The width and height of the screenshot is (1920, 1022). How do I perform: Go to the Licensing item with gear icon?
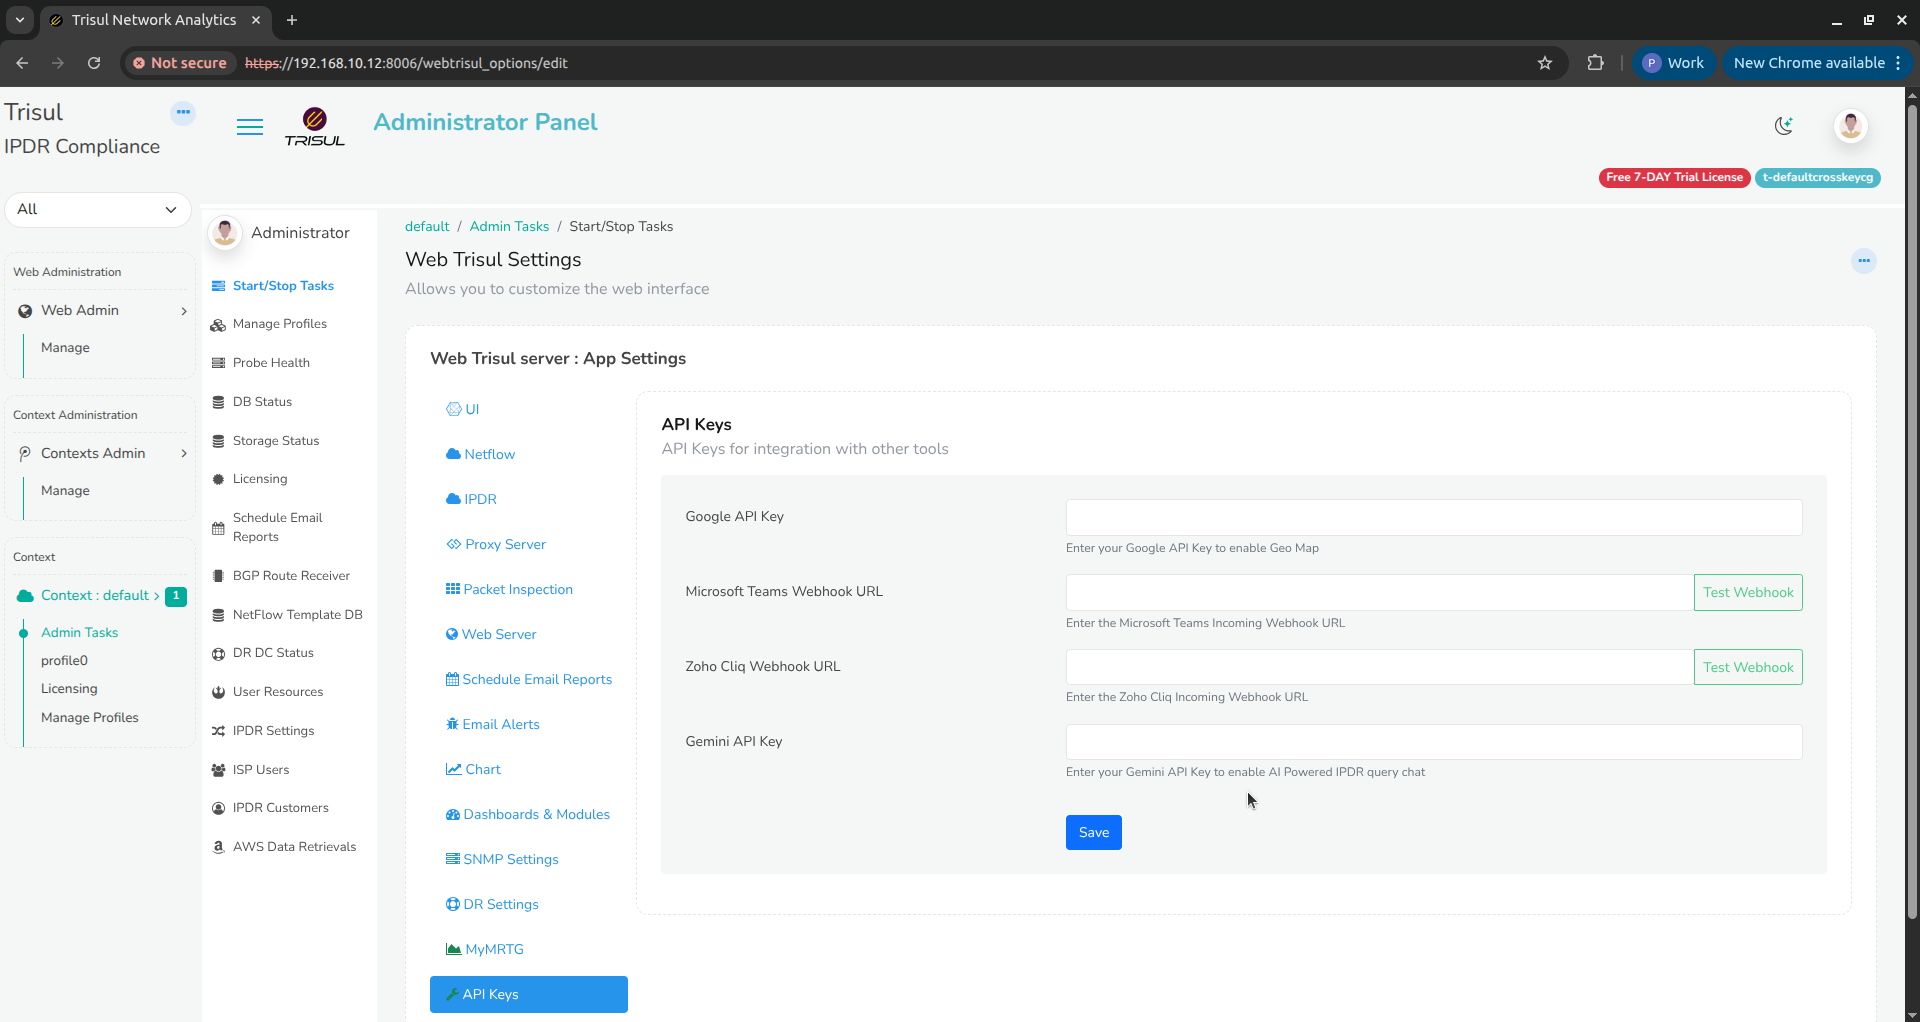click(x=249, y=479)
